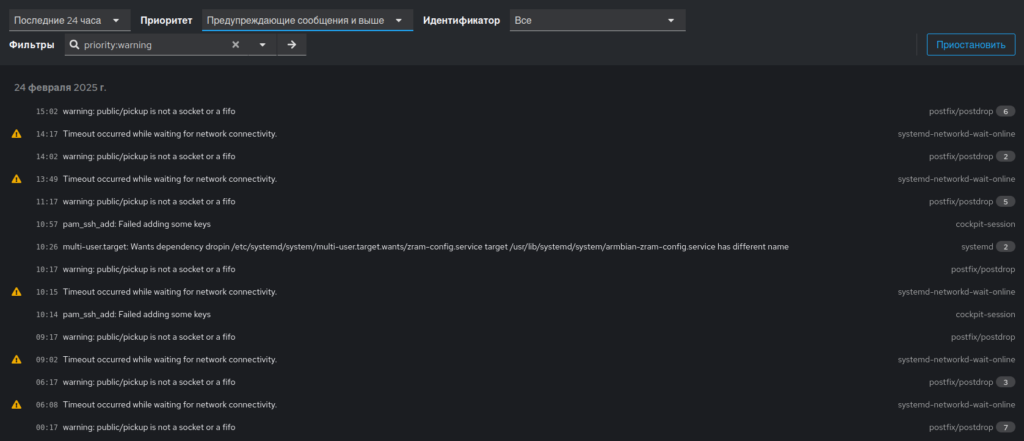Click systemd-networkd-wait-online identifier on 06:08 row
Screen dimensions: 1024x441
[956, 405]
